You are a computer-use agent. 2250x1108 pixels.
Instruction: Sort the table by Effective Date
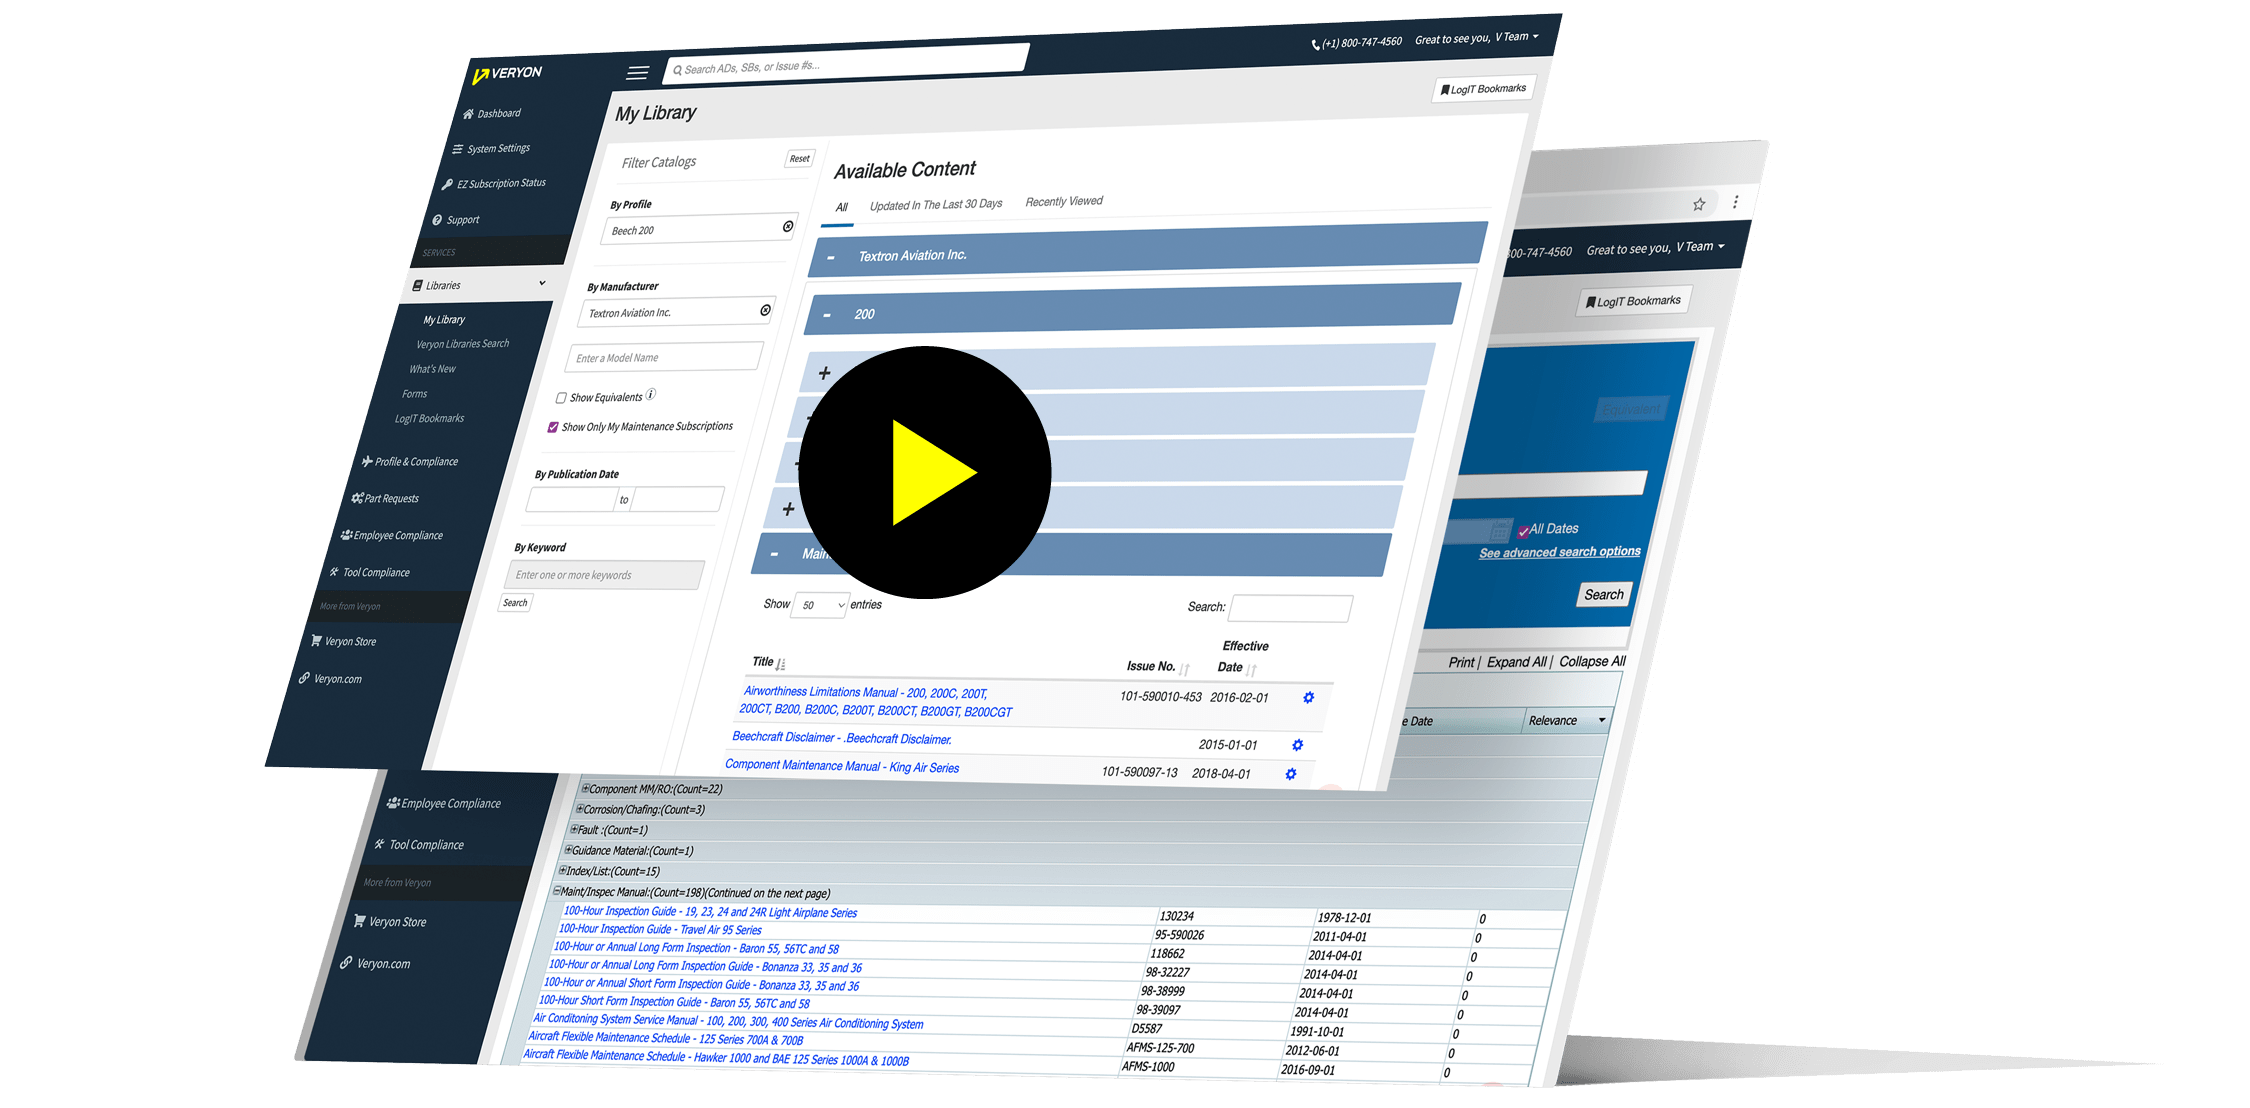pyautogui.click(x=1238, y=657)
